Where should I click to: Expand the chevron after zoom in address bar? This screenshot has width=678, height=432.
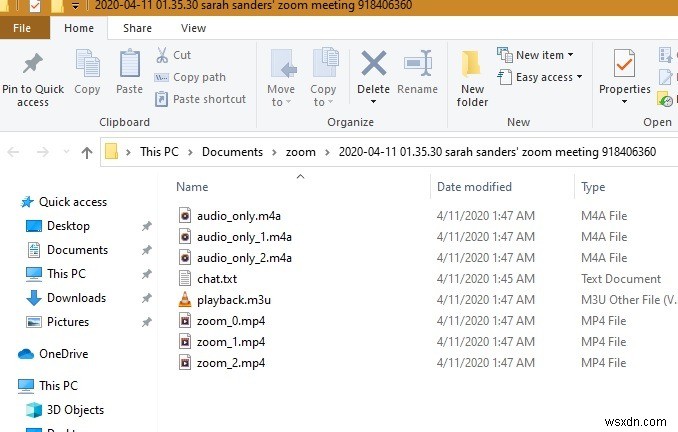coord(327,152)
